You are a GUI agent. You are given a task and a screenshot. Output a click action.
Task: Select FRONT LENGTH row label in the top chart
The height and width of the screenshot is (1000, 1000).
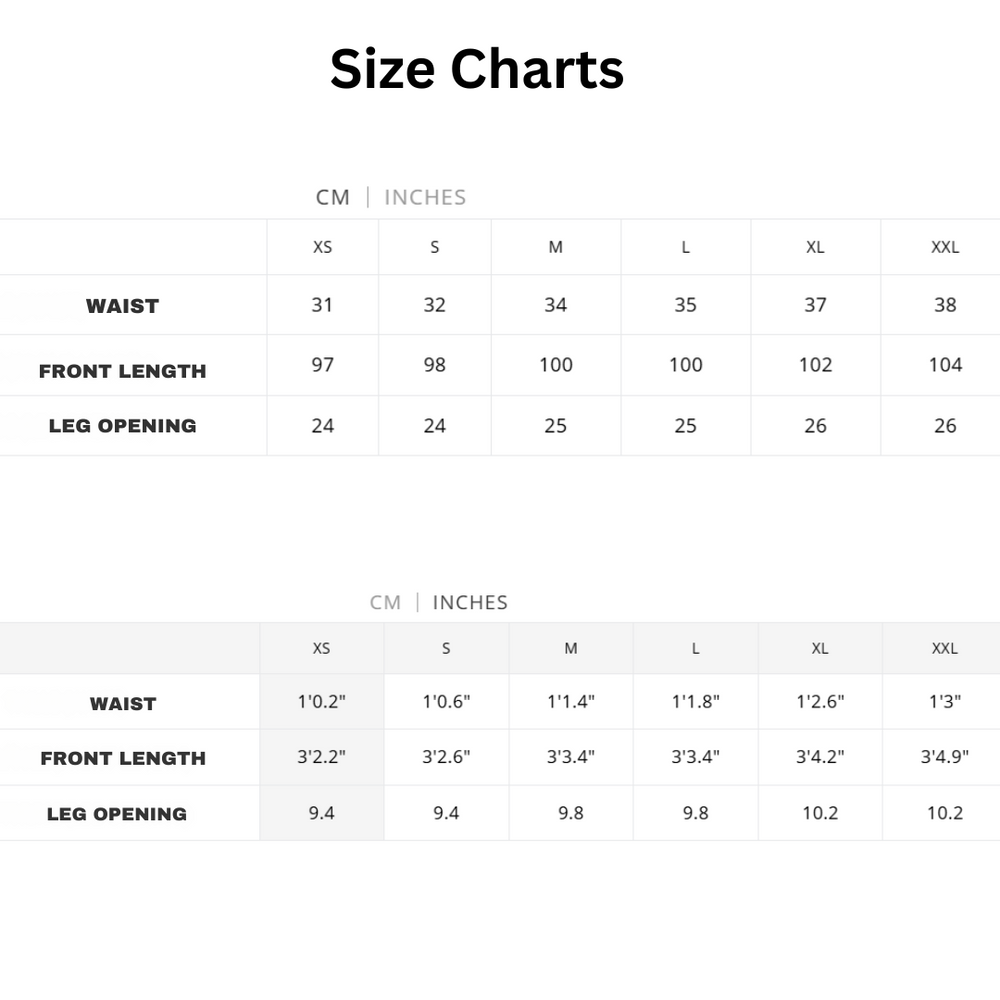122,371
